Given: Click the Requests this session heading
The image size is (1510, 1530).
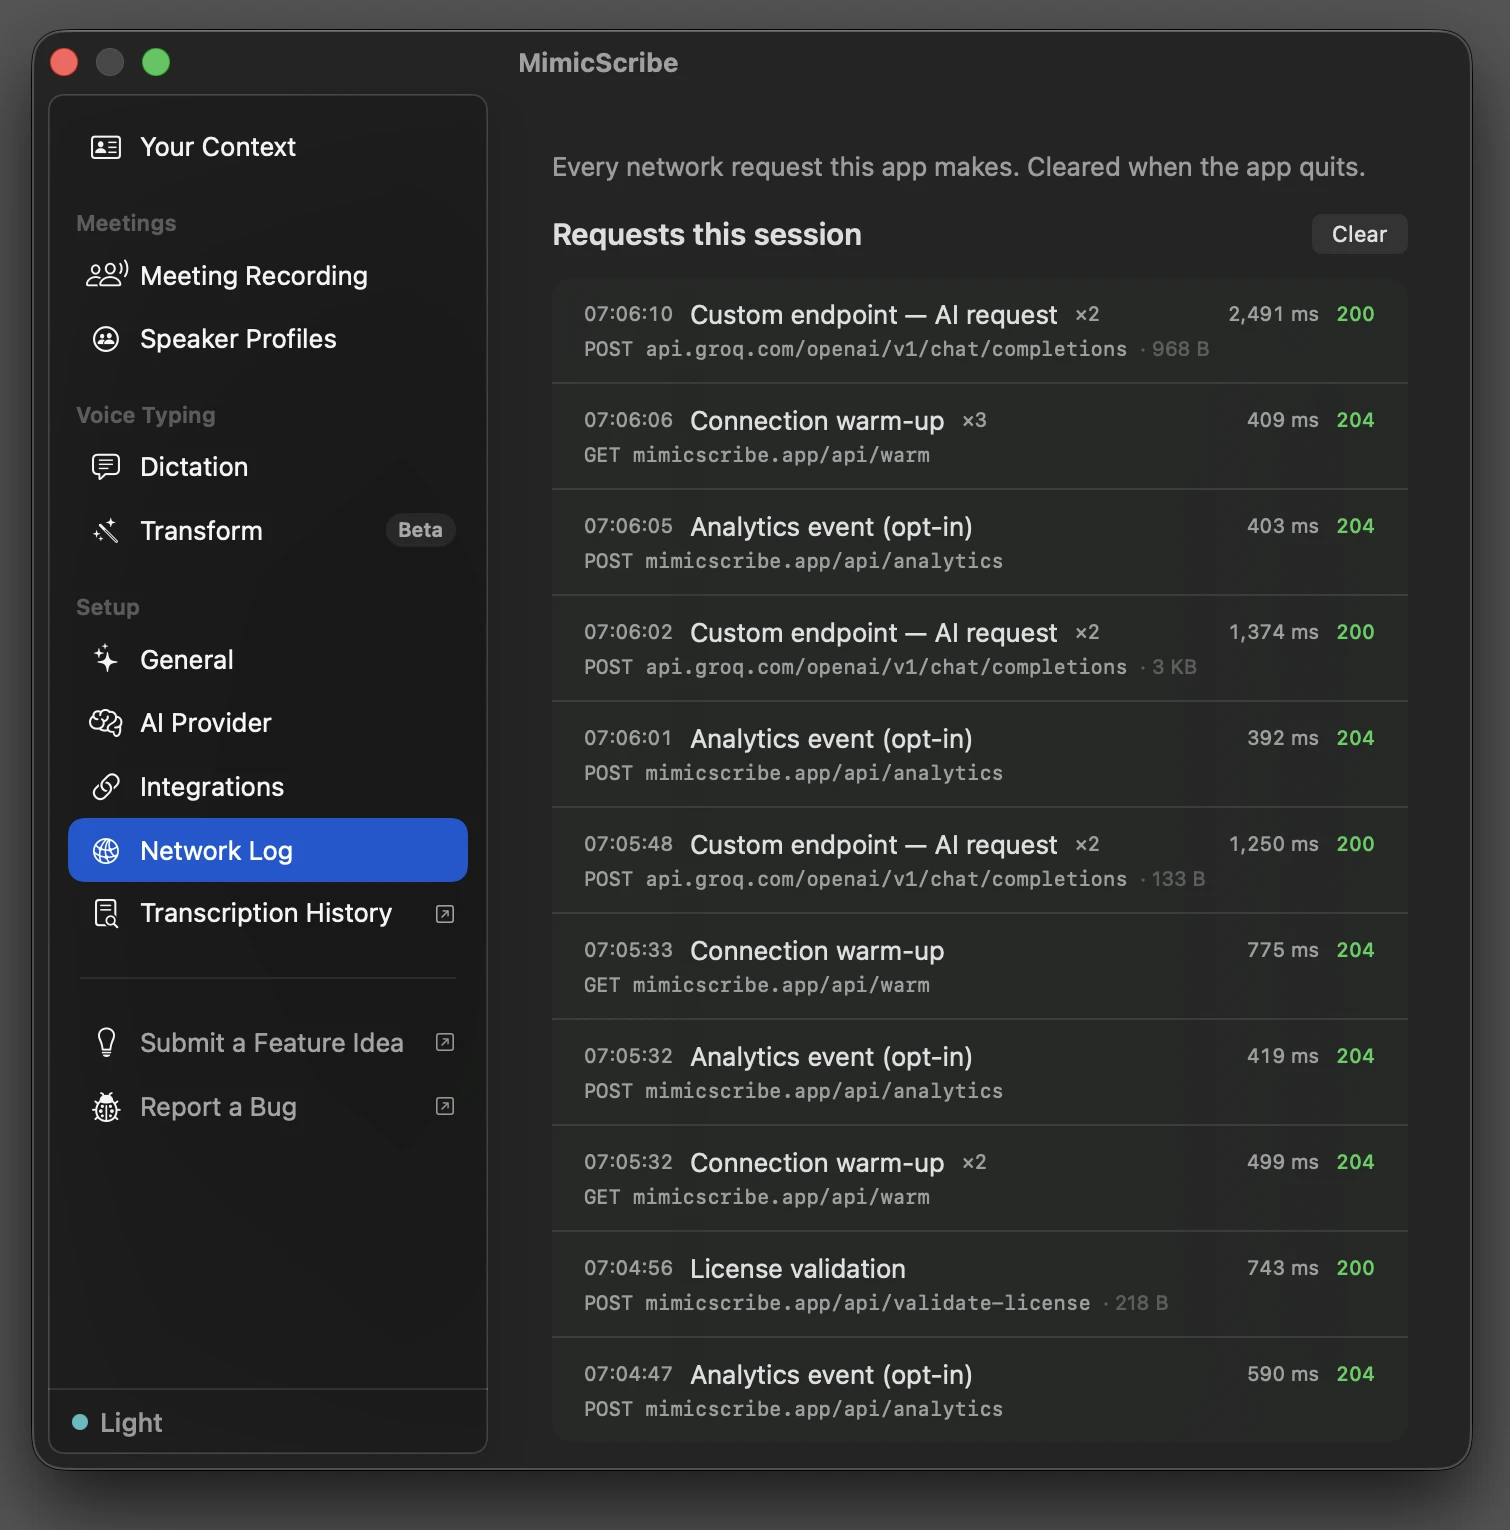Looking at the screenshot, I should tap(707, 234).
